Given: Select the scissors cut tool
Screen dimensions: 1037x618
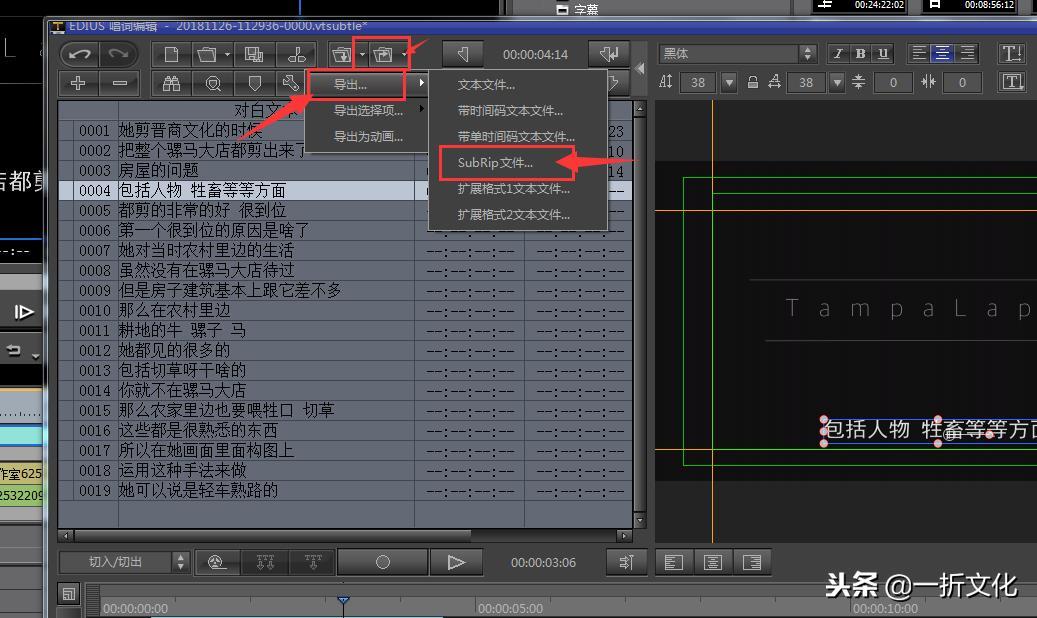Looking at the screenshot, I should tap(296, 54).
